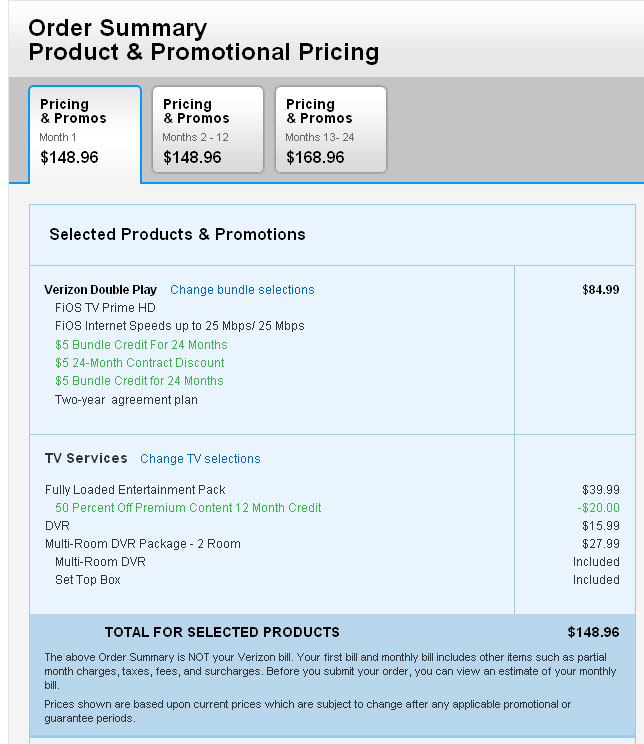Click the Verizon Double Play bundle title
The image size is (644, 744).
[100, 290]
